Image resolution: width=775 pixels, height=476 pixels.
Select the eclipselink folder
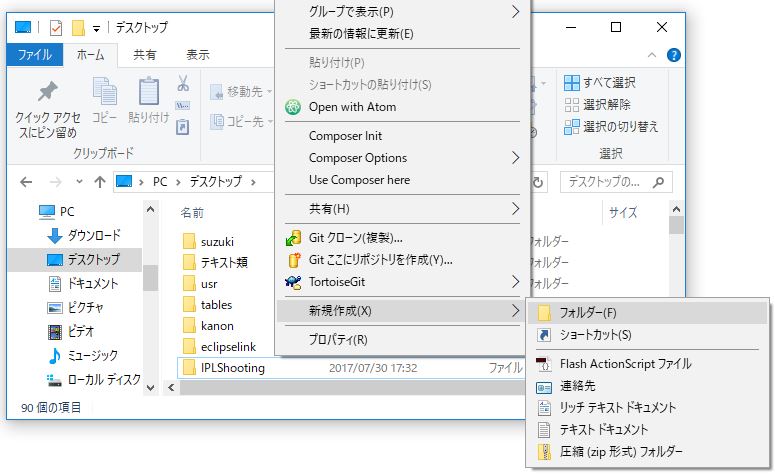(219, 347)
